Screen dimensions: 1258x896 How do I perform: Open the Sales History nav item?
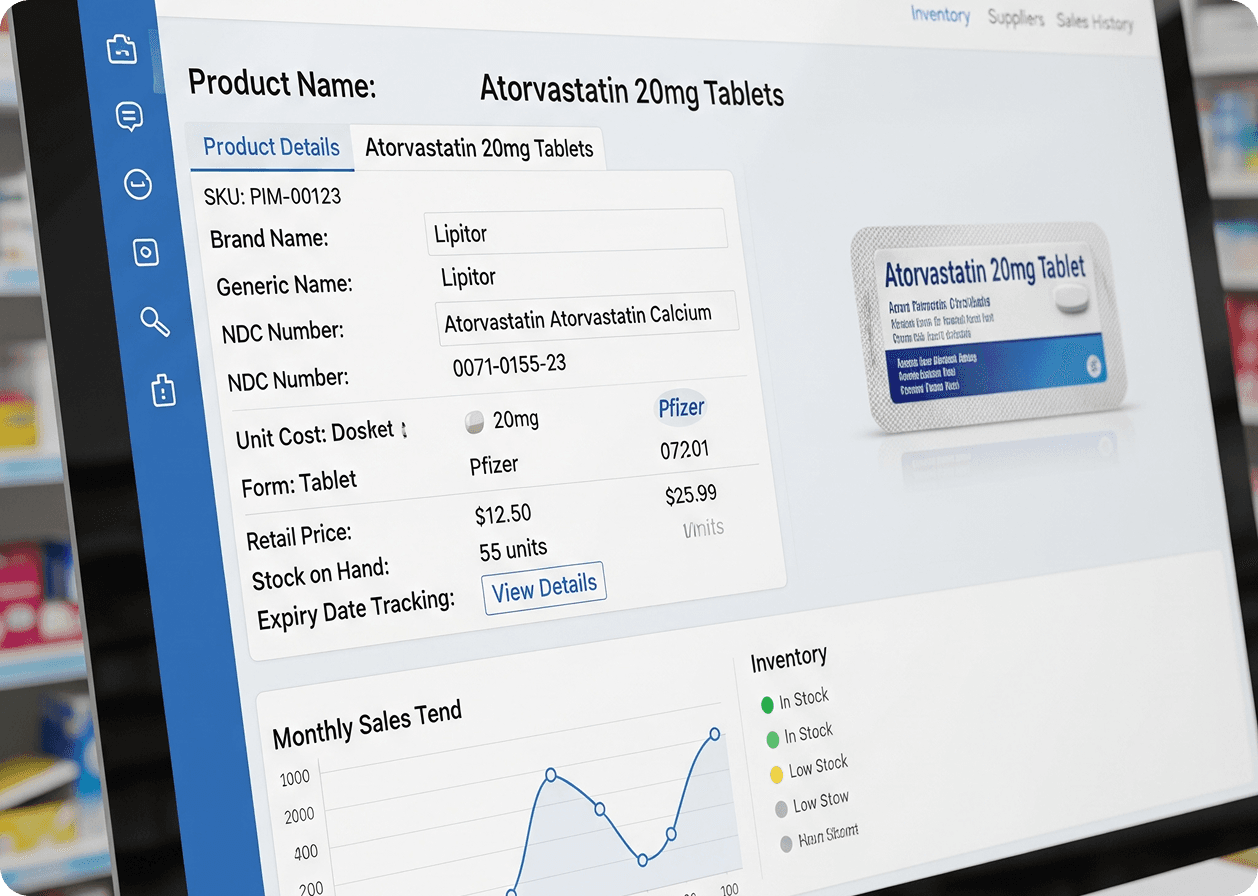point(1095,22)
